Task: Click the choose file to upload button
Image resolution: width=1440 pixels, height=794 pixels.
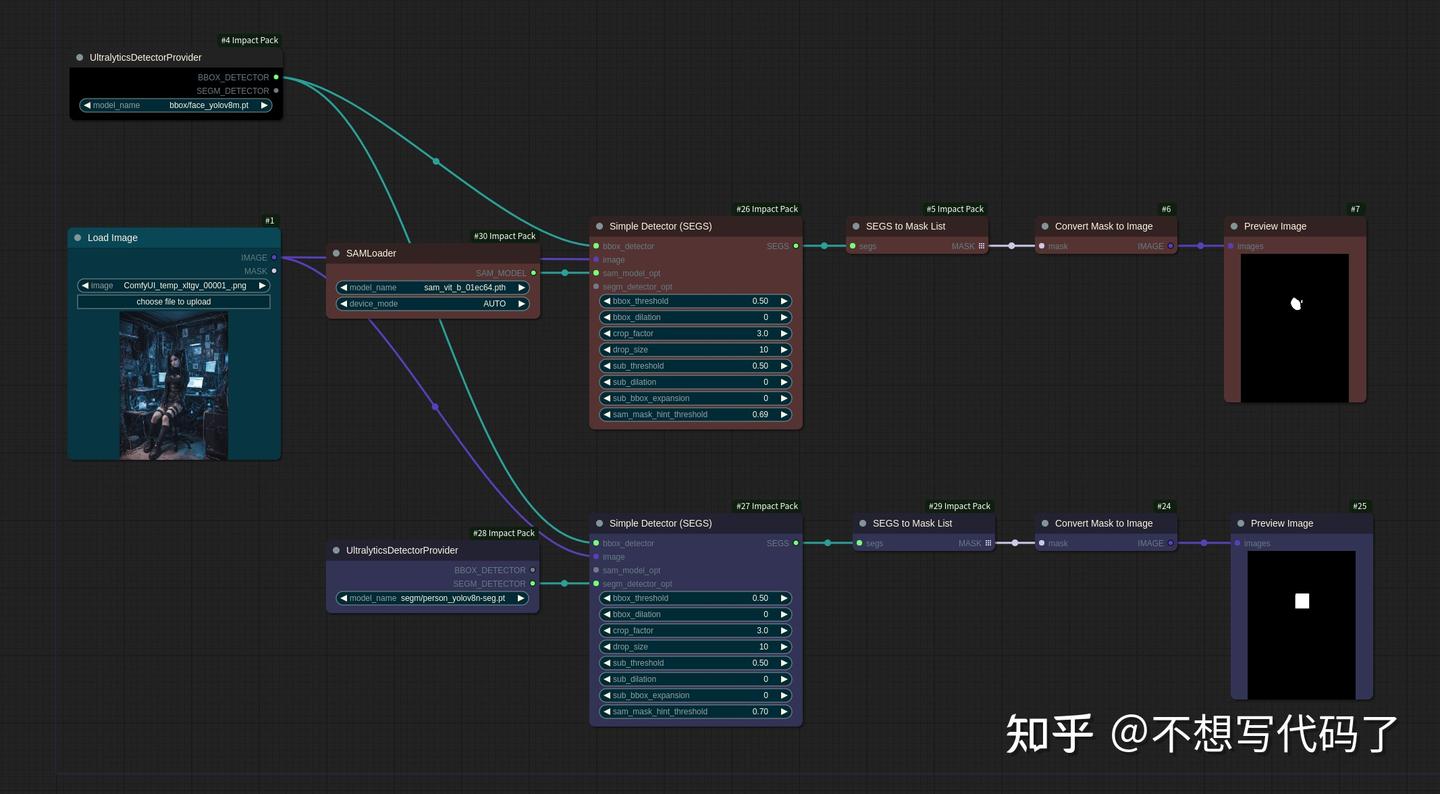Action: (x=173, y=301)
